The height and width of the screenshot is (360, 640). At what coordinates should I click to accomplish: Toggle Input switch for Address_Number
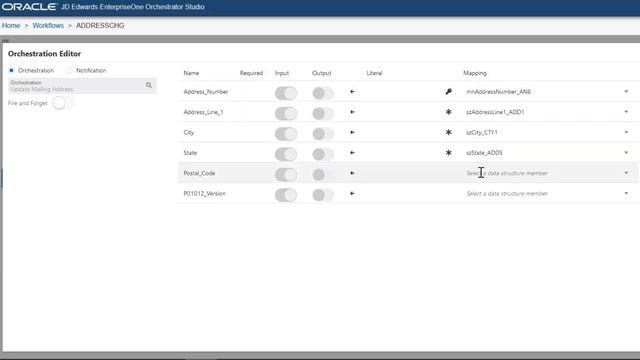coord(286,93)
